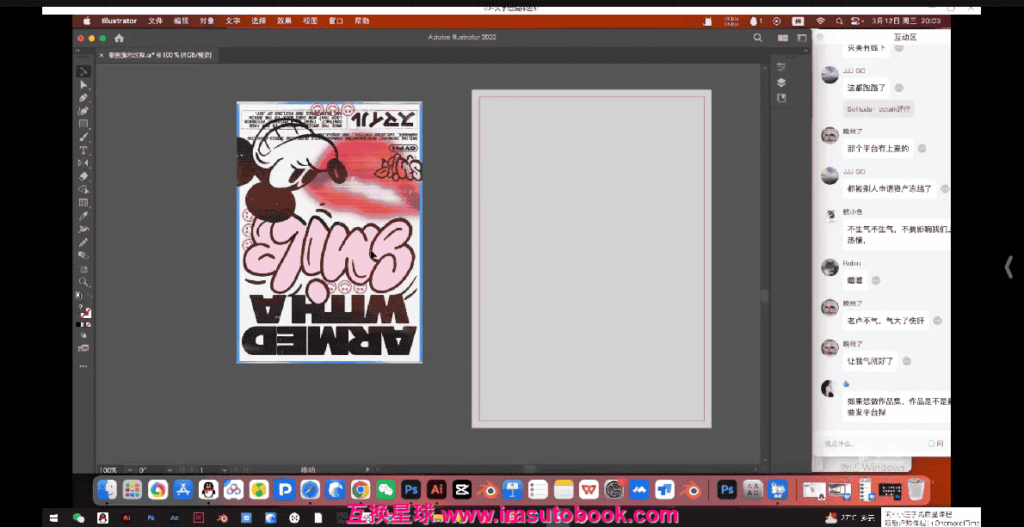1024x527 pixels.
Task: Open QQ penguin icon in dock
Action: [x=208, y=488]
